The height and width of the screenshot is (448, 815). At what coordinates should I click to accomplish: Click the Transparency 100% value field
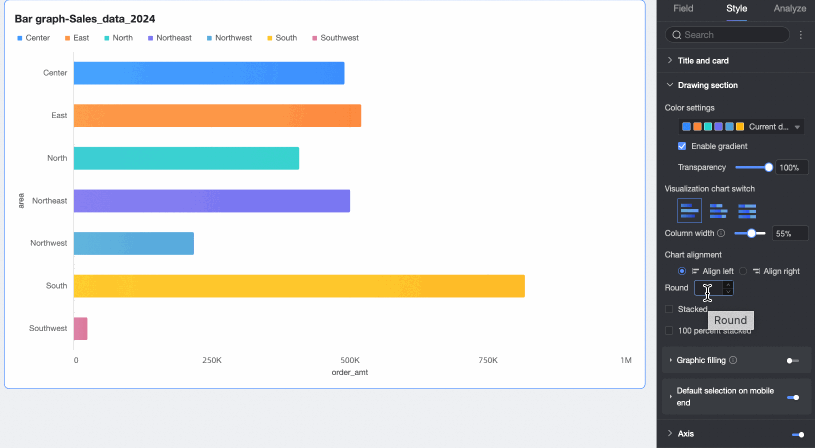coord(792,167)
